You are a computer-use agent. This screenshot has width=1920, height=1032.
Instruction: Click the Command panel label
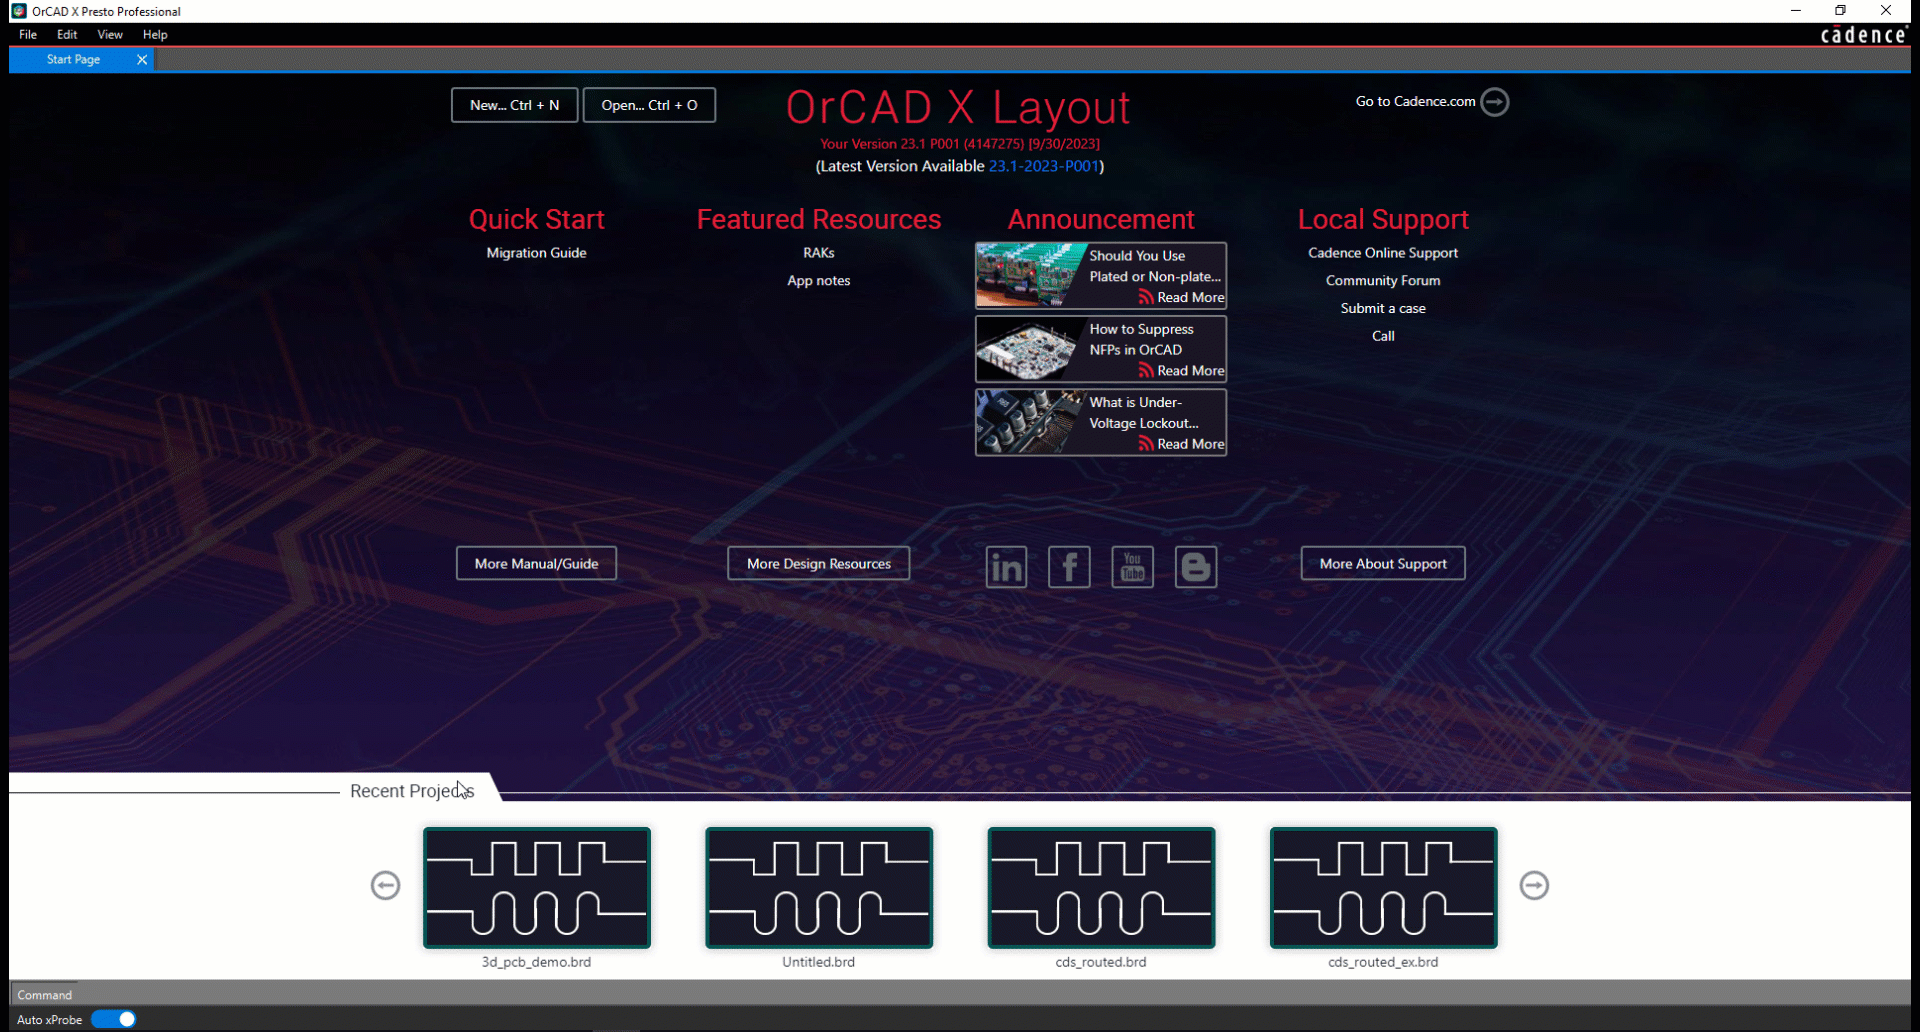click(x=44, y=995)
